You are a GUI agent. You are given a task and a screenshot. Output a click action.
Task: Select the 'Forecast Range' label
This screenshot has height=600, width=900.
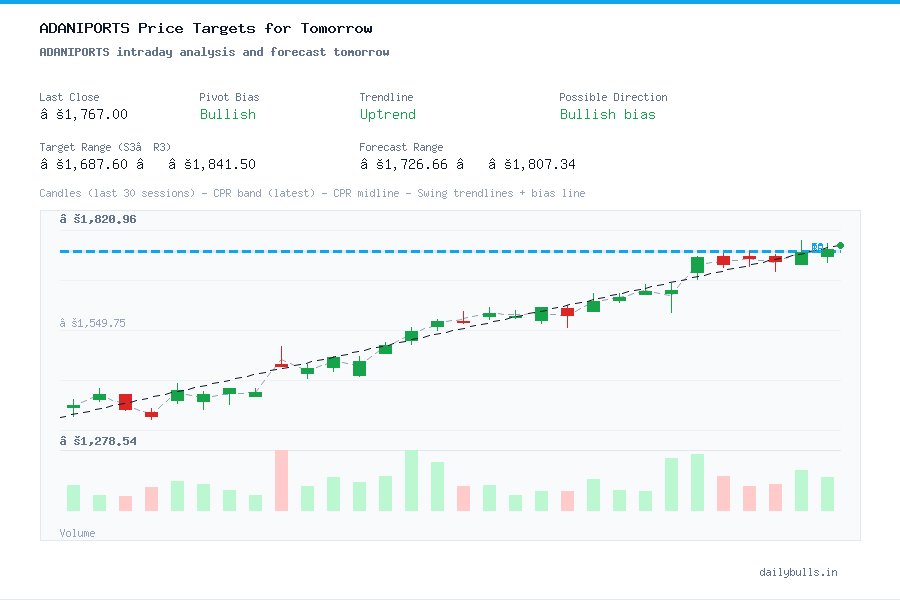(401, 147)
